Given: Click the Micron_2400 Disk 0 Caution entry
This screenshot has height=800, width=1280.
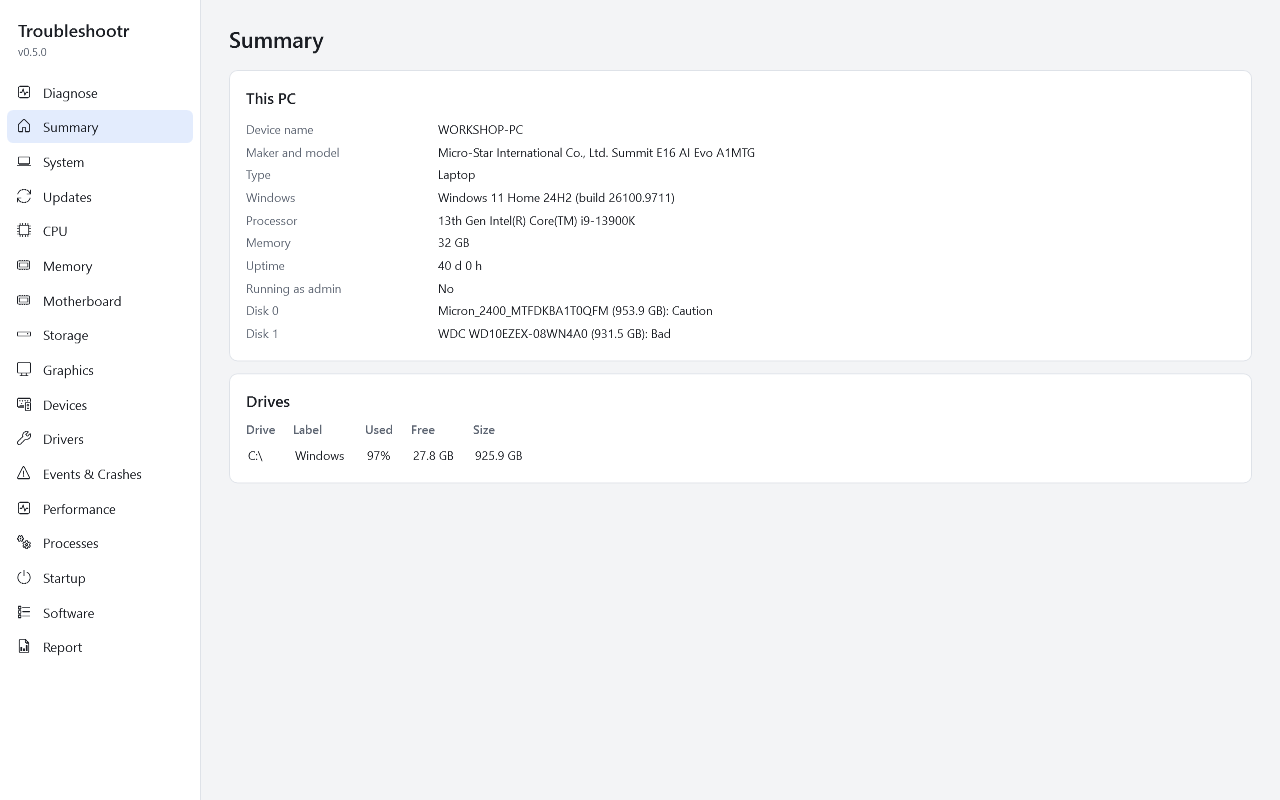Looking at the screenshot, I should point(575,311).
